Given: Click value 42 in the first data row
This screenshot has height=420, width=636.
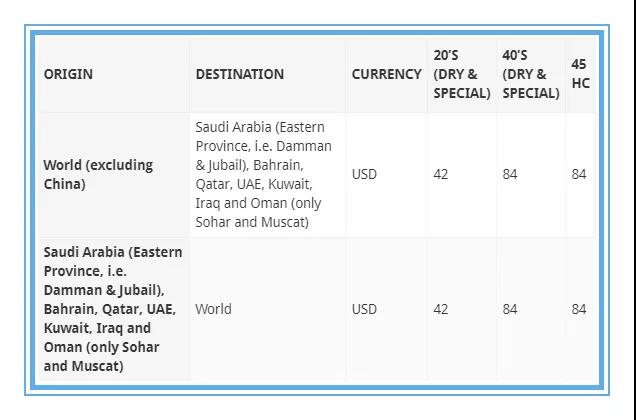Looking at the screenshot, I should tap(441, 175).
